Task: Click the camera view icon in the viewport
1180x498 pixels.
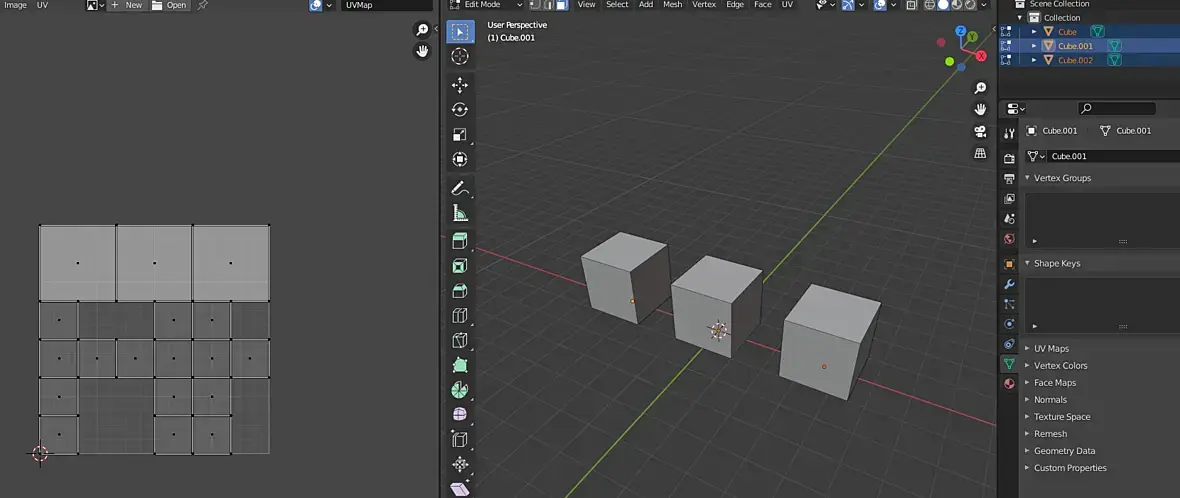Action: tap(980, 132)
